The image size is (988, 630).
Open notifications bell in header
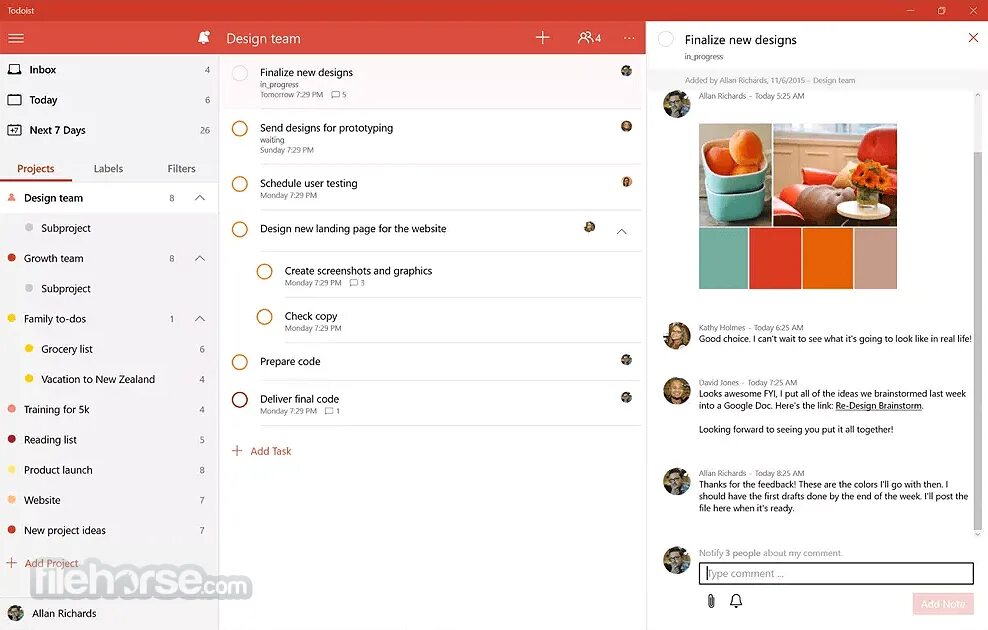tap(204, 38)
